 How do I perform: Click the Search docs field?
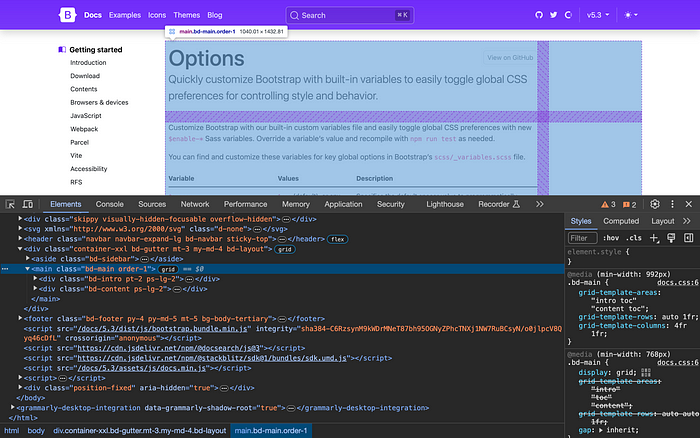[350, 15]
